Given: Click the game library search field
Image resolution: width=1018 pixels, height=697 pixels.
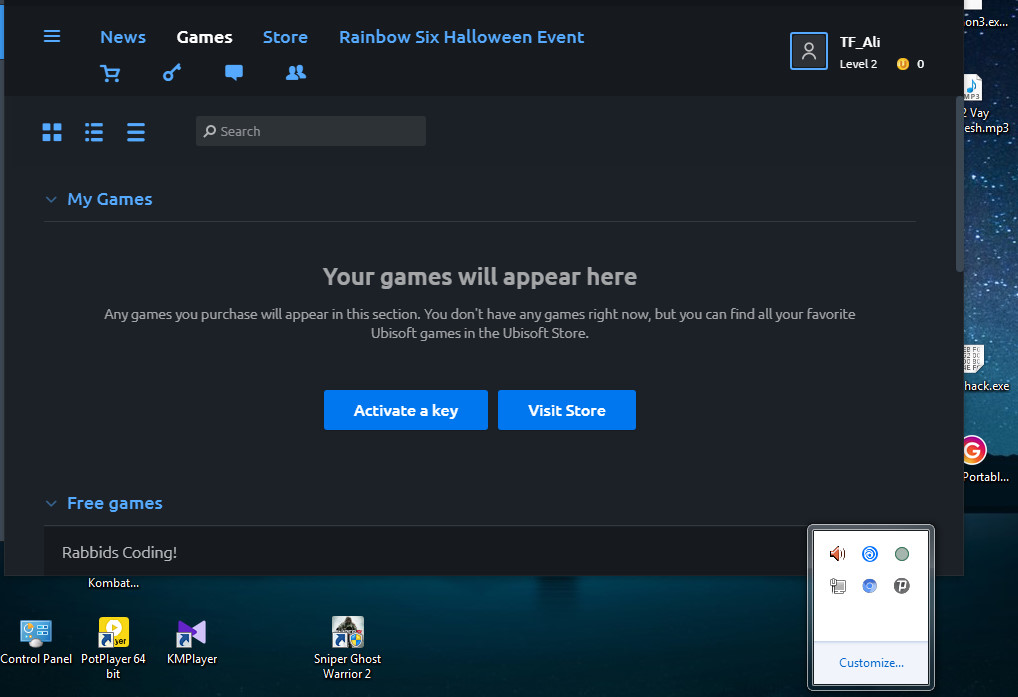Looking at the screenshot, I should click(310, 131).
